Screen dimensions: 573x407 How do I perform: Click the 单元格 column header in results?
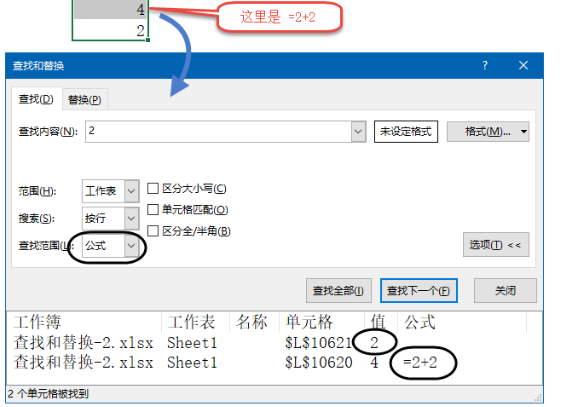point(309,322)
